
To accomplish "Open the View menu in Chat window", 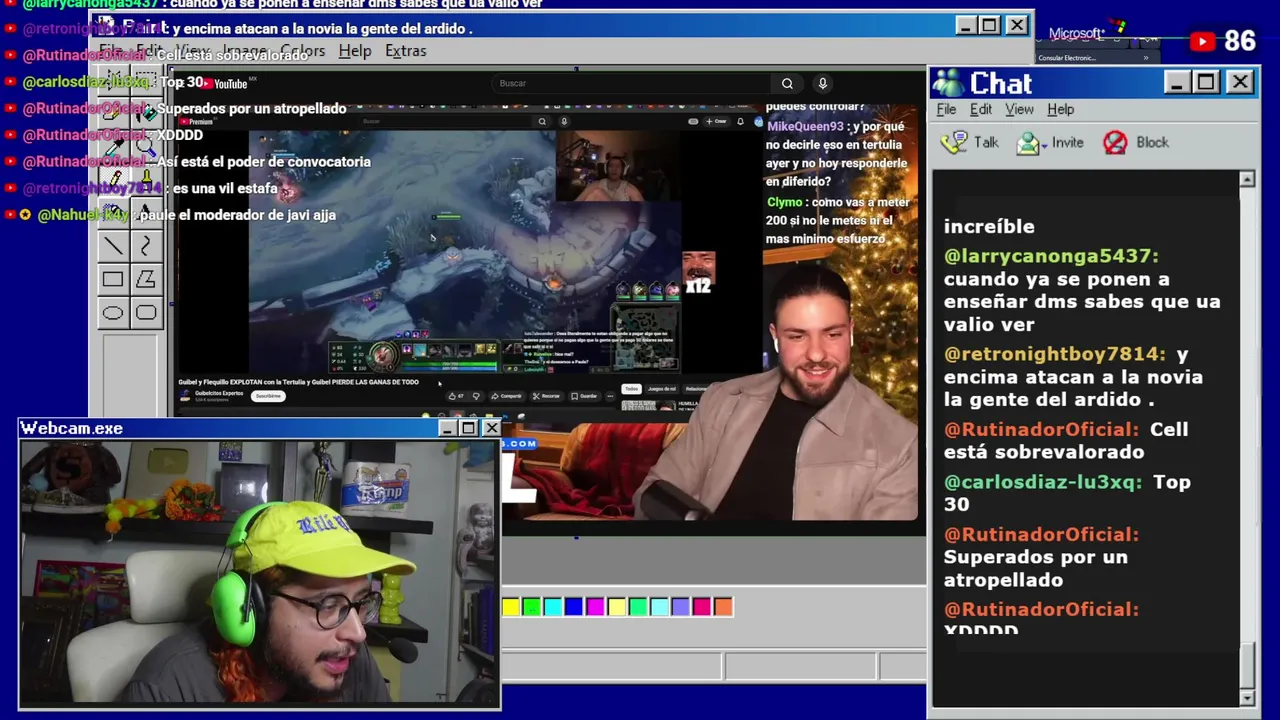I will 1019,109.
